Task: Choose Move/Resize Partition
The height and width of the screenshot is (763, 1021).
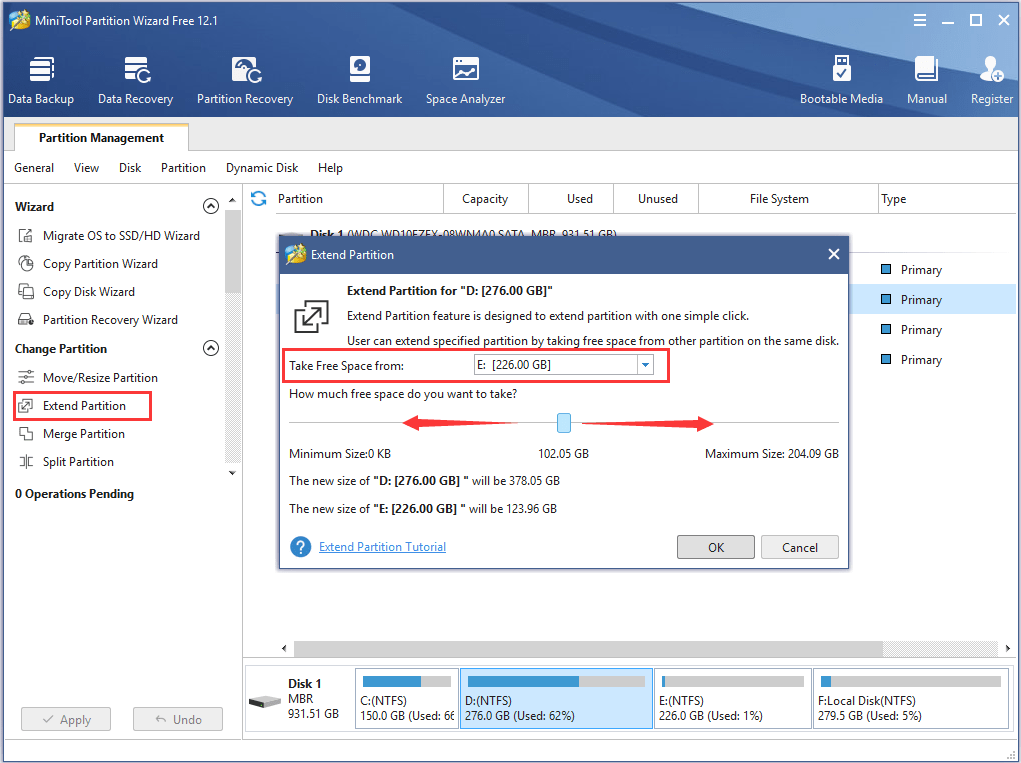Action: 88,378
